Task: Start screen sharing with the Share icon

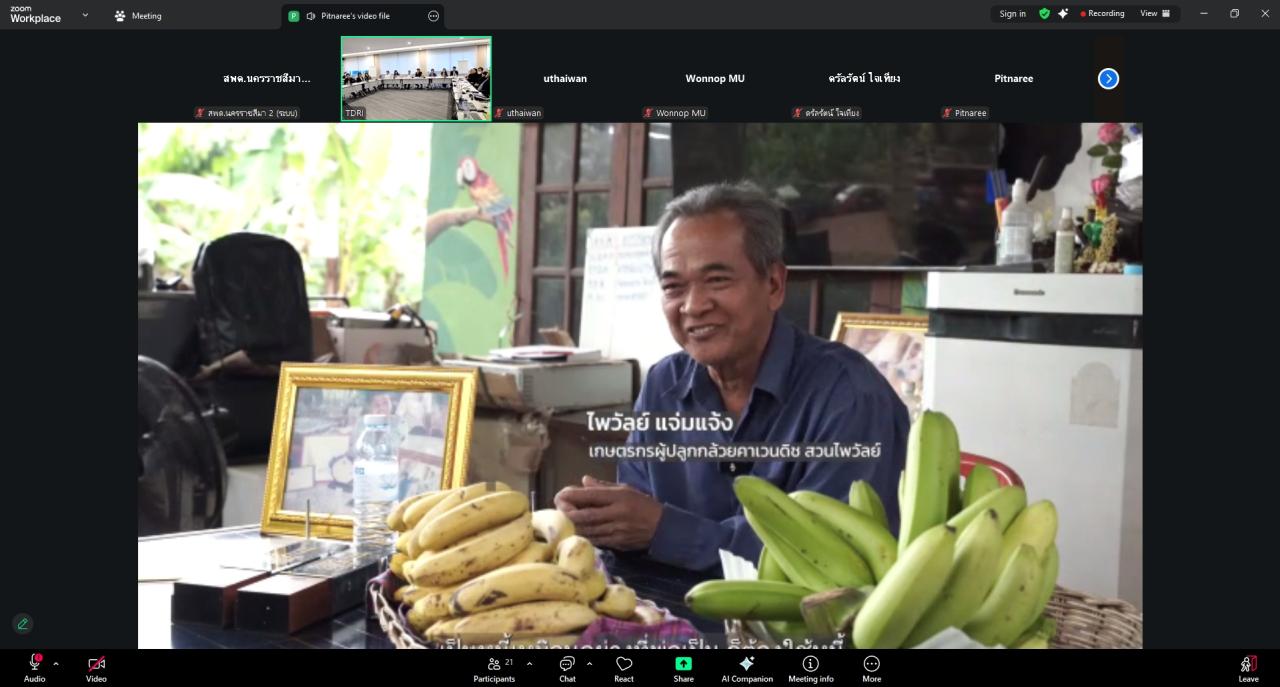Action: point(683,665)
